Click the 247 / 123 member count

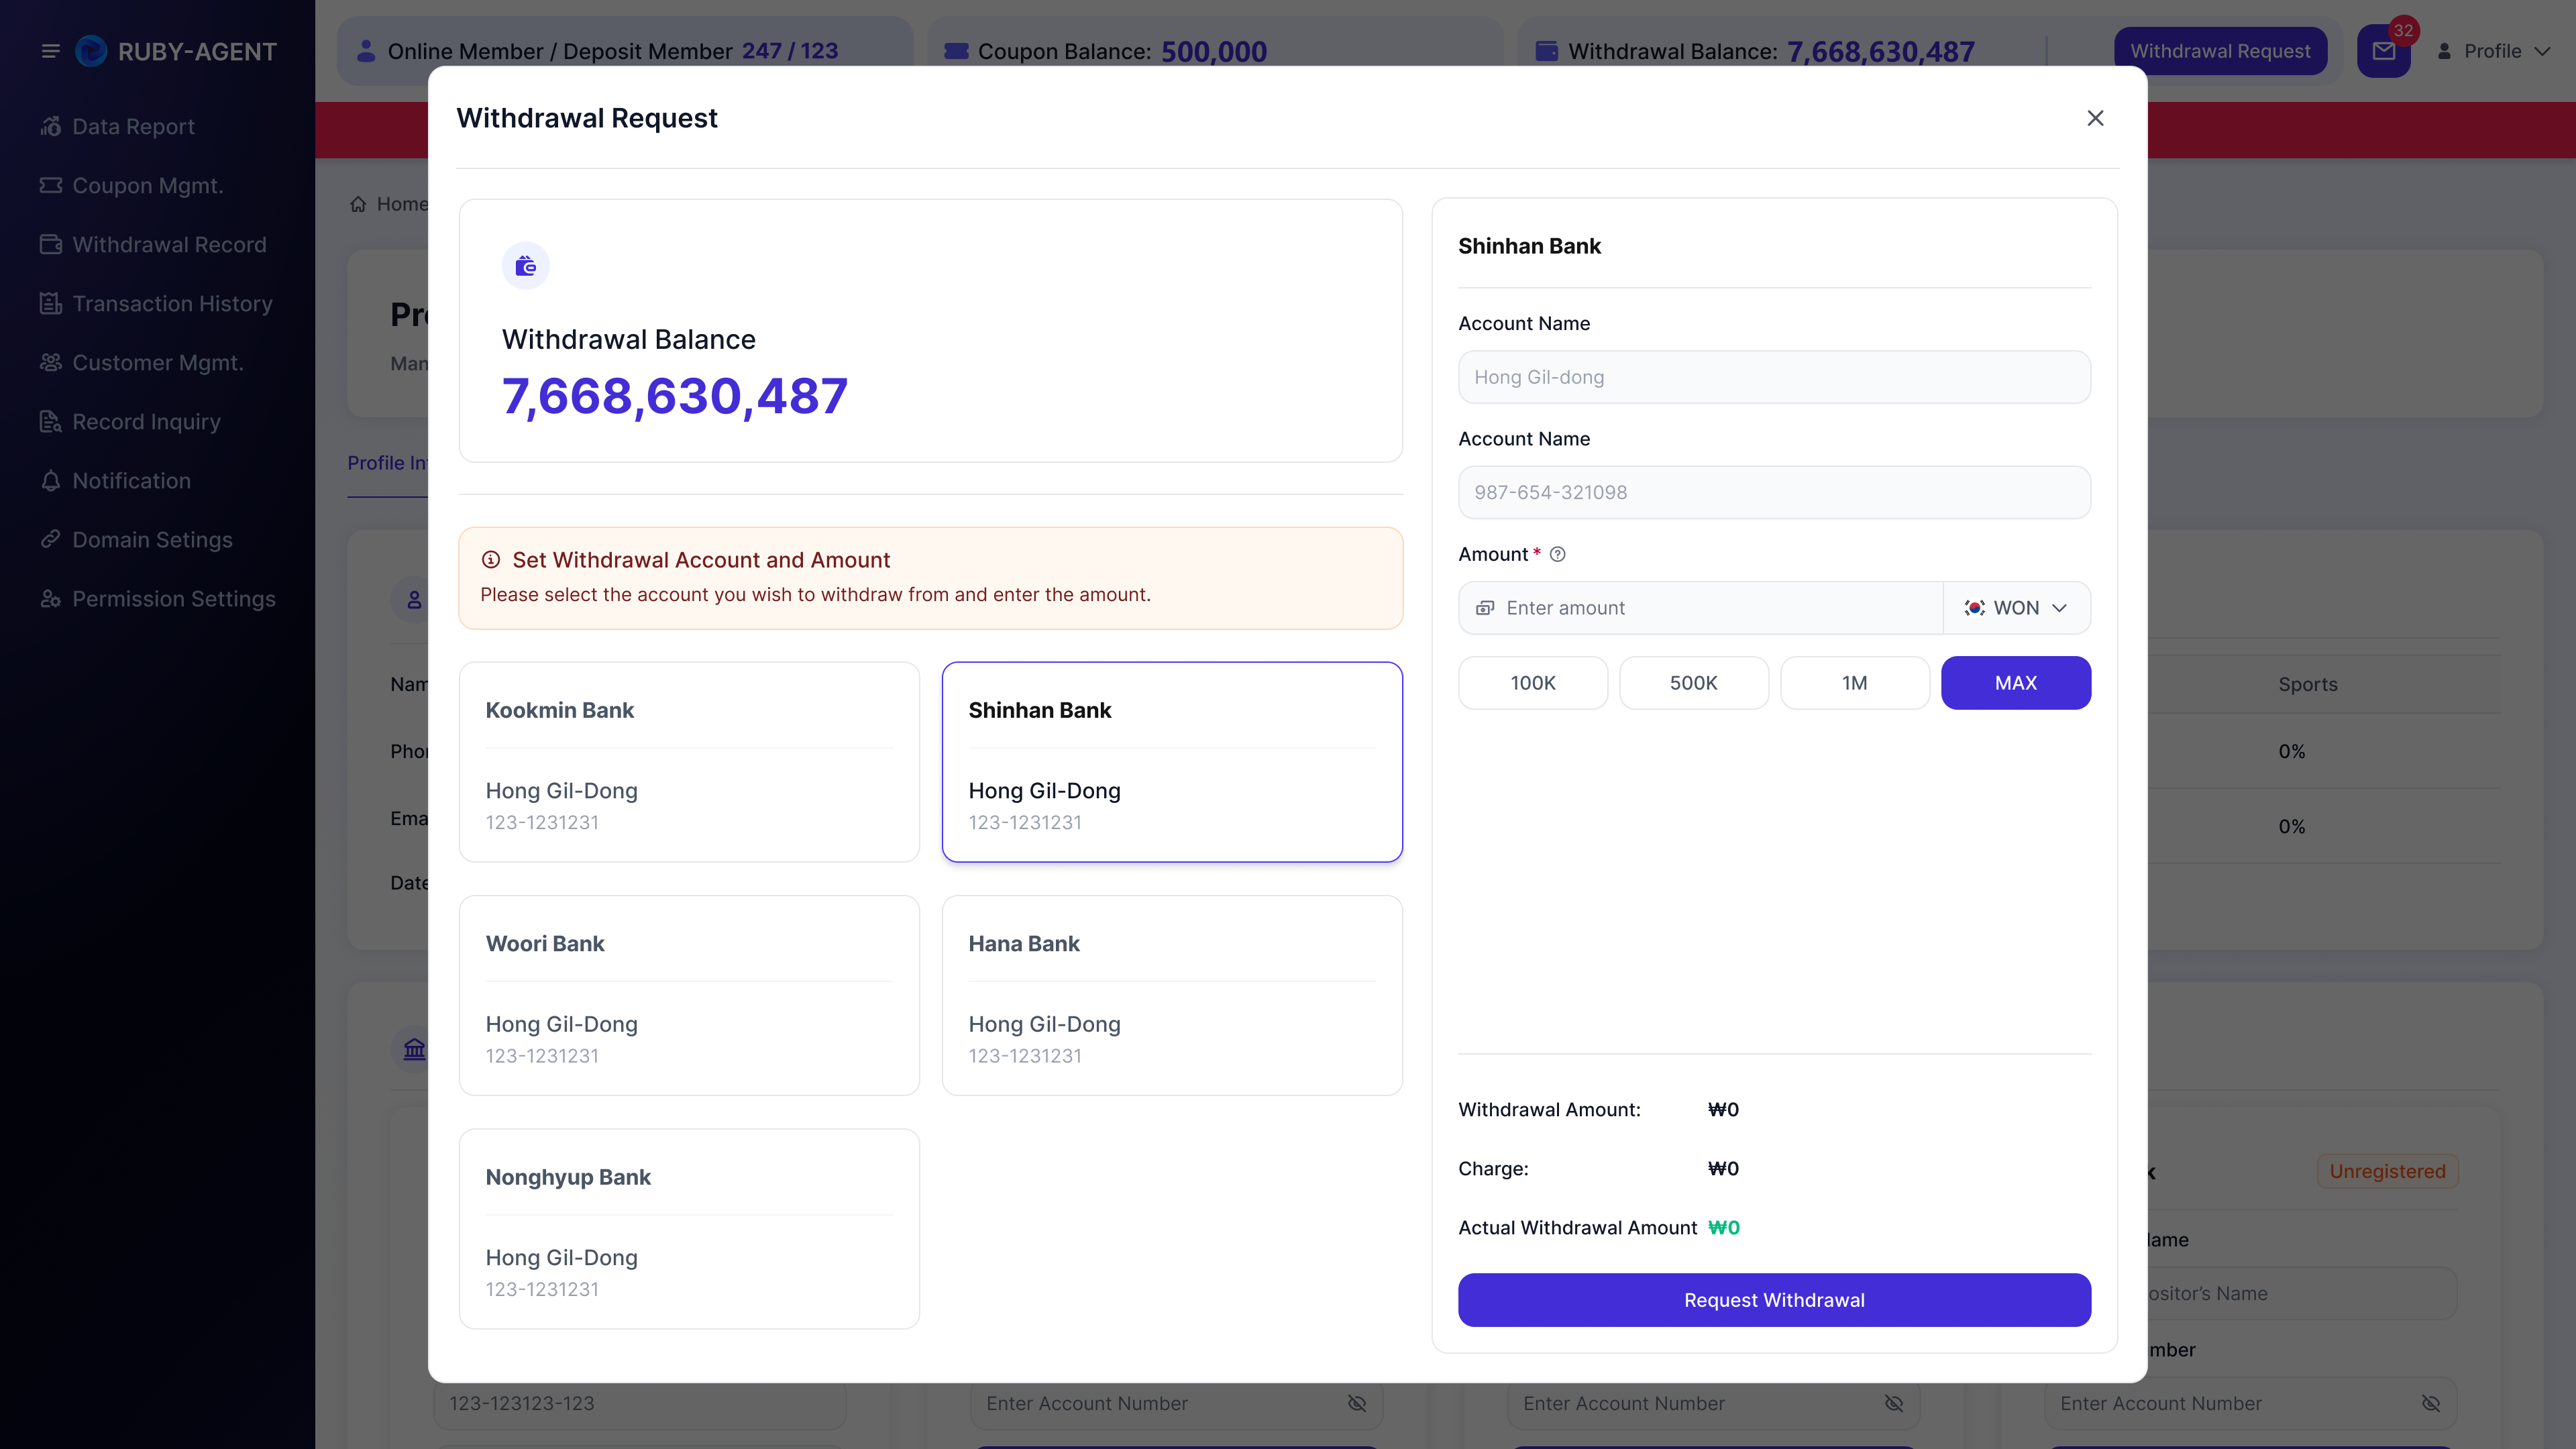click(790, 51)
